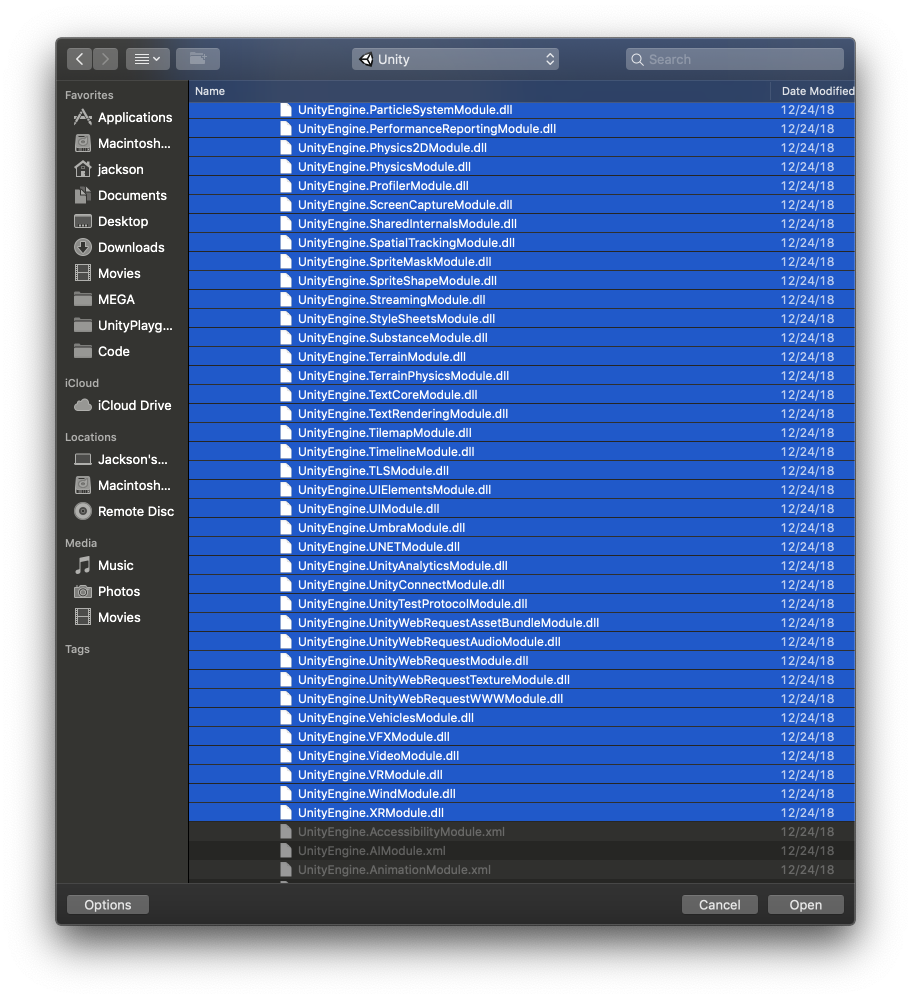Image resolution: width=911 pixels, height=999 pixels.
Task: Select UnityEngine.TilemapModule.dll file
Action: pyautogui.click(x=522, y=433)
